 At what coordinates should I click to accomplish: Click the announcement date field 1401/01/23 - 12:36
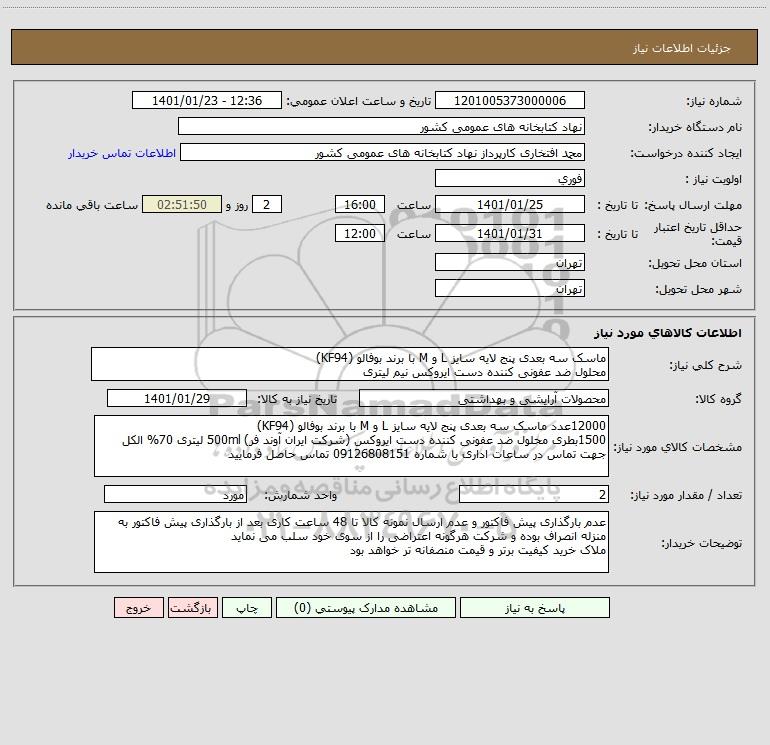207,100
